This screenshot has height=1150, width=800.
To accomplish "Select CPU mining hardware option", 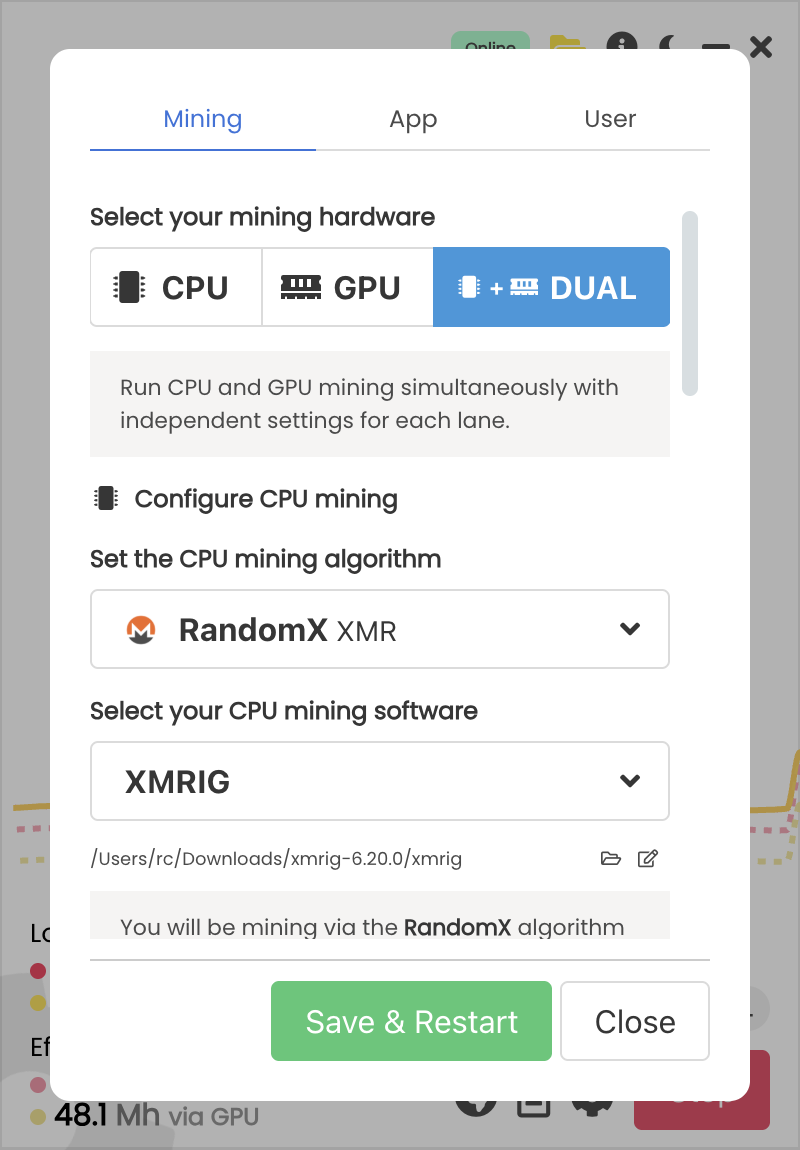I will tap(176, 287).
